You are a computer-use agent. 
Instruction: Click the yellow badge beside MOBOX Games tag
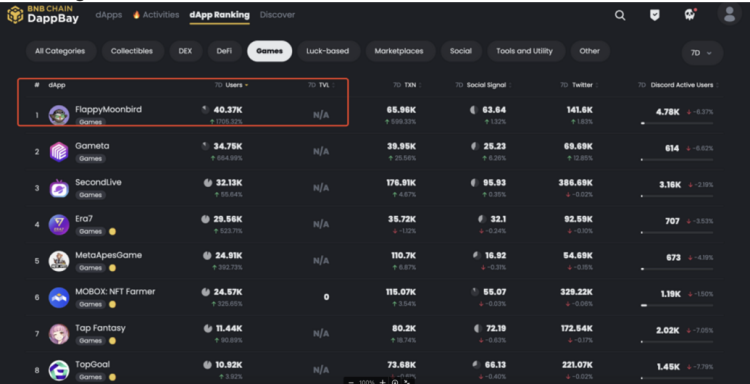click(112, 304)
